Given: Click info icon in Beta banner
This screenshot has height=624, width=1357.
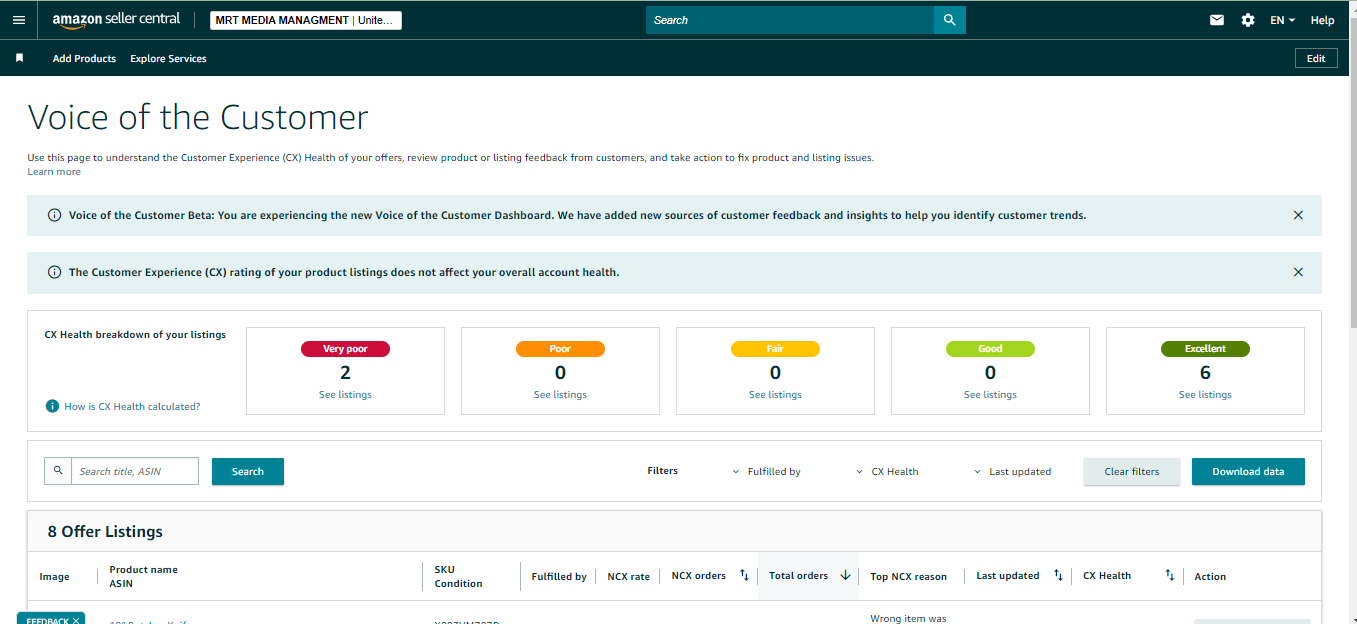Looking at the screenshot, I should click(x=55, y=215).
